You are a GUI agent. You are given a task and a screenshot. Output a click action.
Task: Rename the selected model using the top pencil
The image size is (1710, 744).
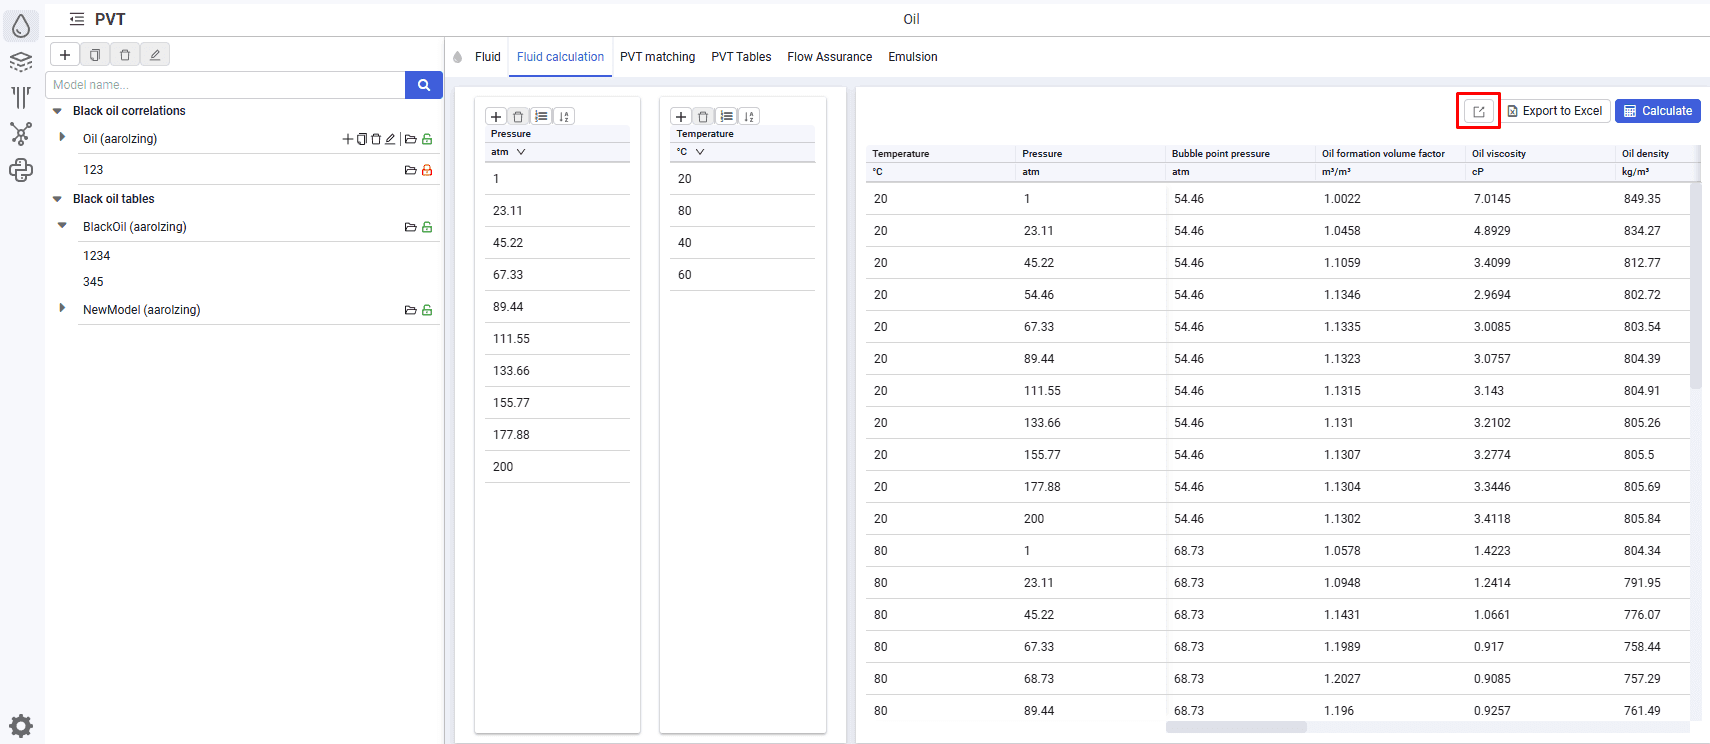(155, 55)
